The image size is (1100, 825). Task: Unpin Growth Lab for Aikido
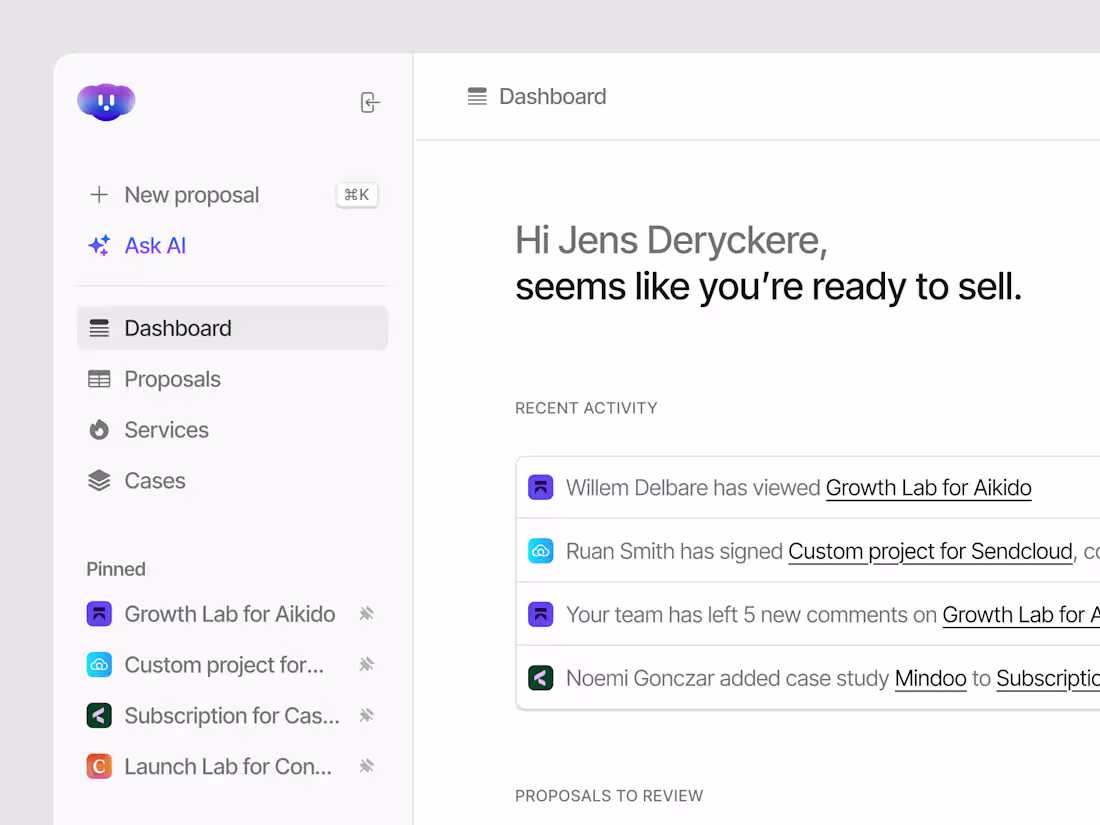pyautogui.click(x=366, y=614)
